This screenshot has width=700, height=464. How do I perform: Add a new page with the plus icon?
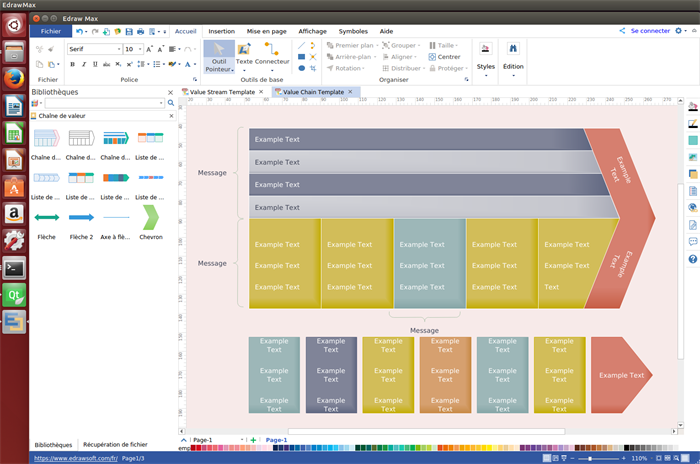pyautogui.click(x=253, y=440)
